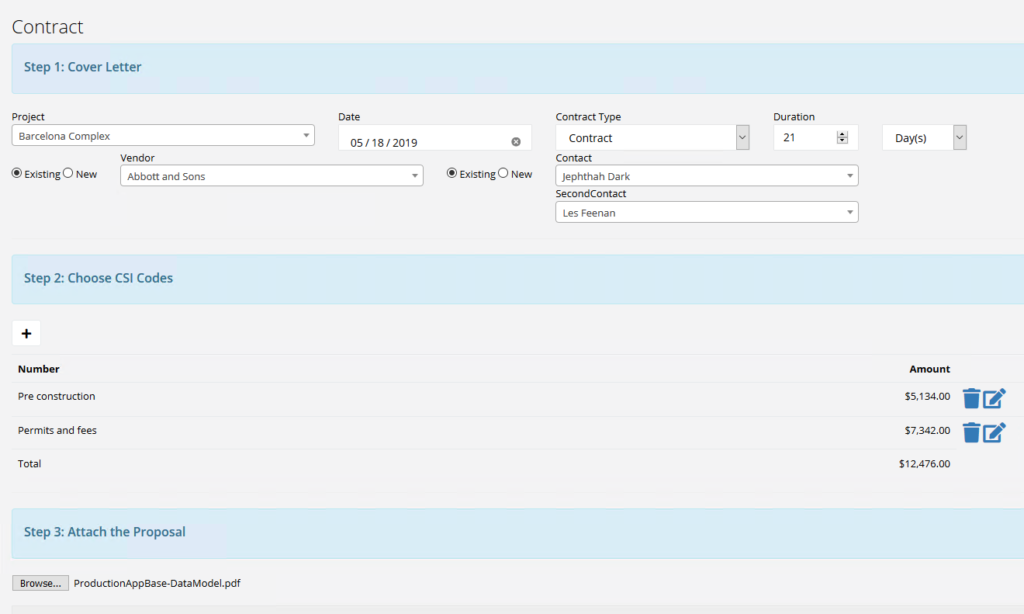This screenshot has width=1024, height=614.
Task: Add a new CSI code with plus button
Action: [x=26, y=333]
